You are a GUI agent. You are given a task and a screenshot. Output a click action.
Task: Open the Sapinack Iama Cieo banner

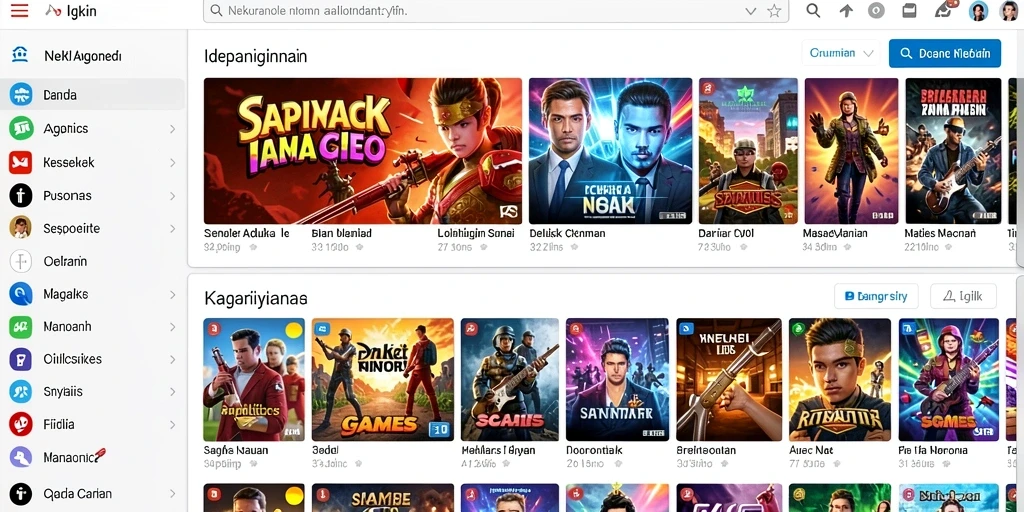(x=362, y=152)
